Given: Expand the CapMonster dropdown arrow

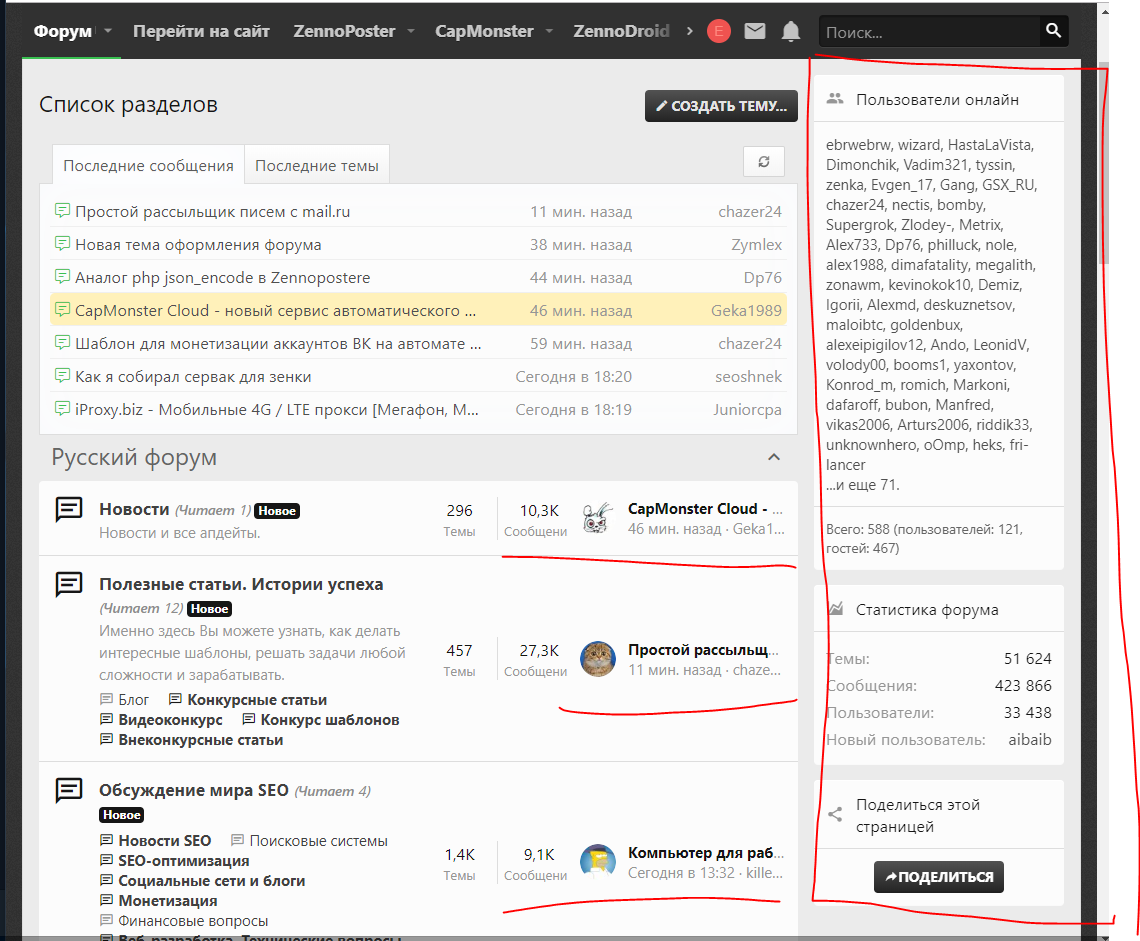Looking at the screenshot, I should point(549,31).
